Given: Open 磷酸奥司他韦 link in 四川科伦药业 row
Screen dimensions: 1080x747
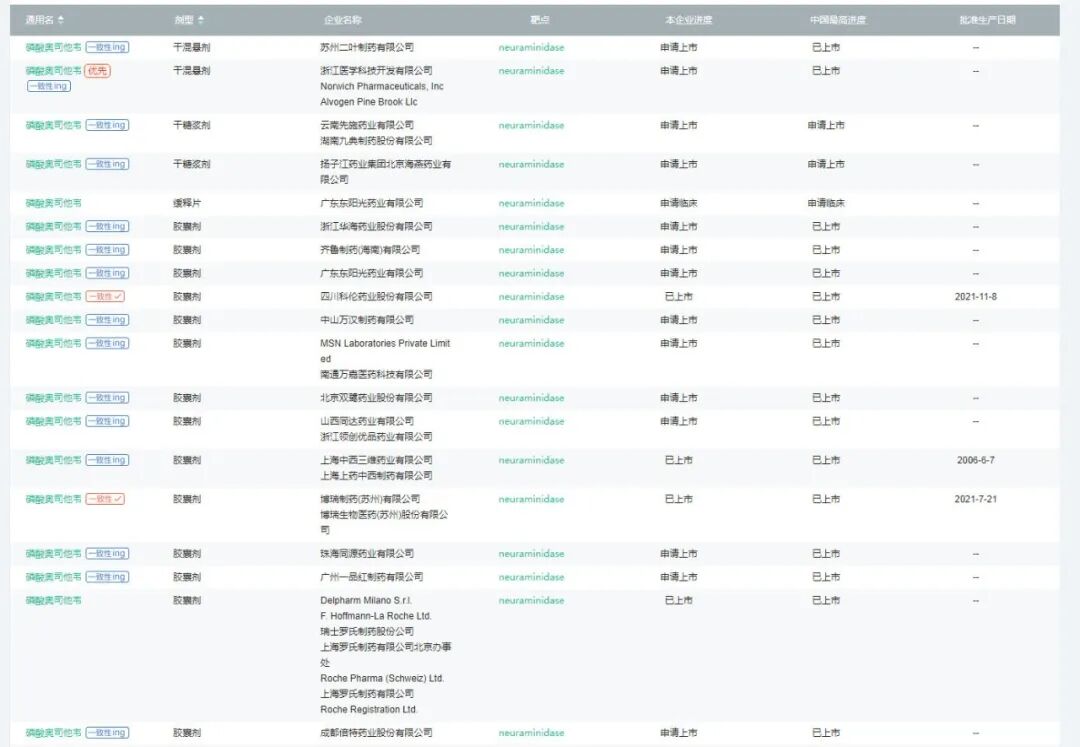Looking at the screenshot, I should point(54,296).
